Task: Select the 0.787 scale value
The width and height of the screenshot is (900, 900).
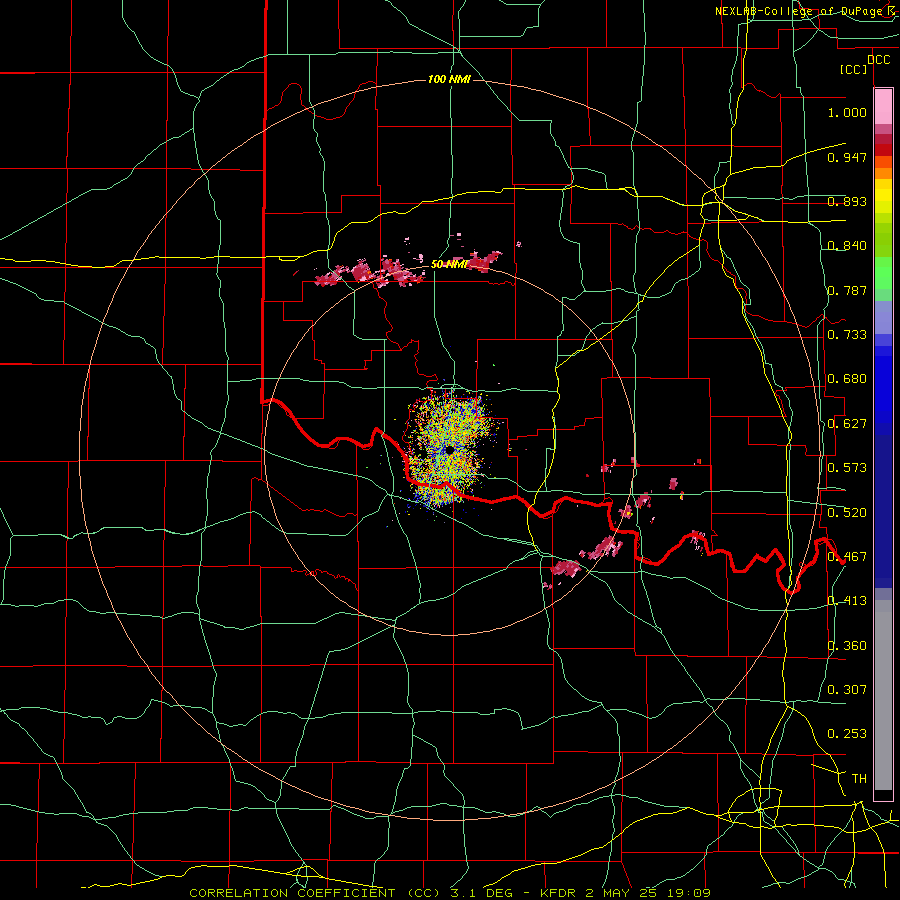Action: coord(847,290)
